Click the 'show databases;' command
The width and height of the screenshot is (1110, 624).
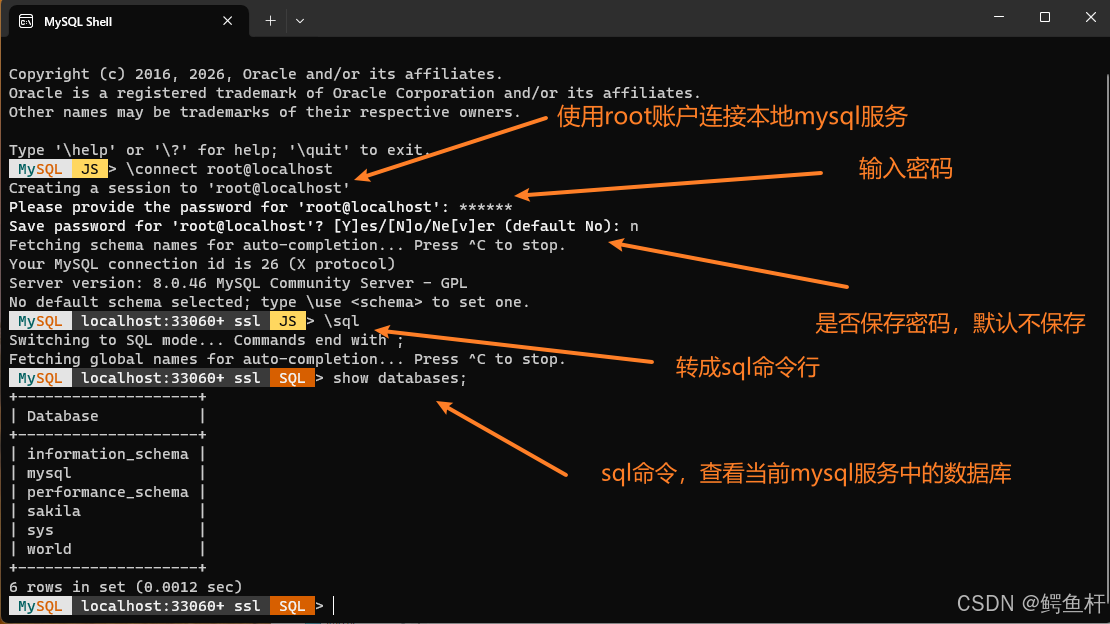tap(400, 378)
